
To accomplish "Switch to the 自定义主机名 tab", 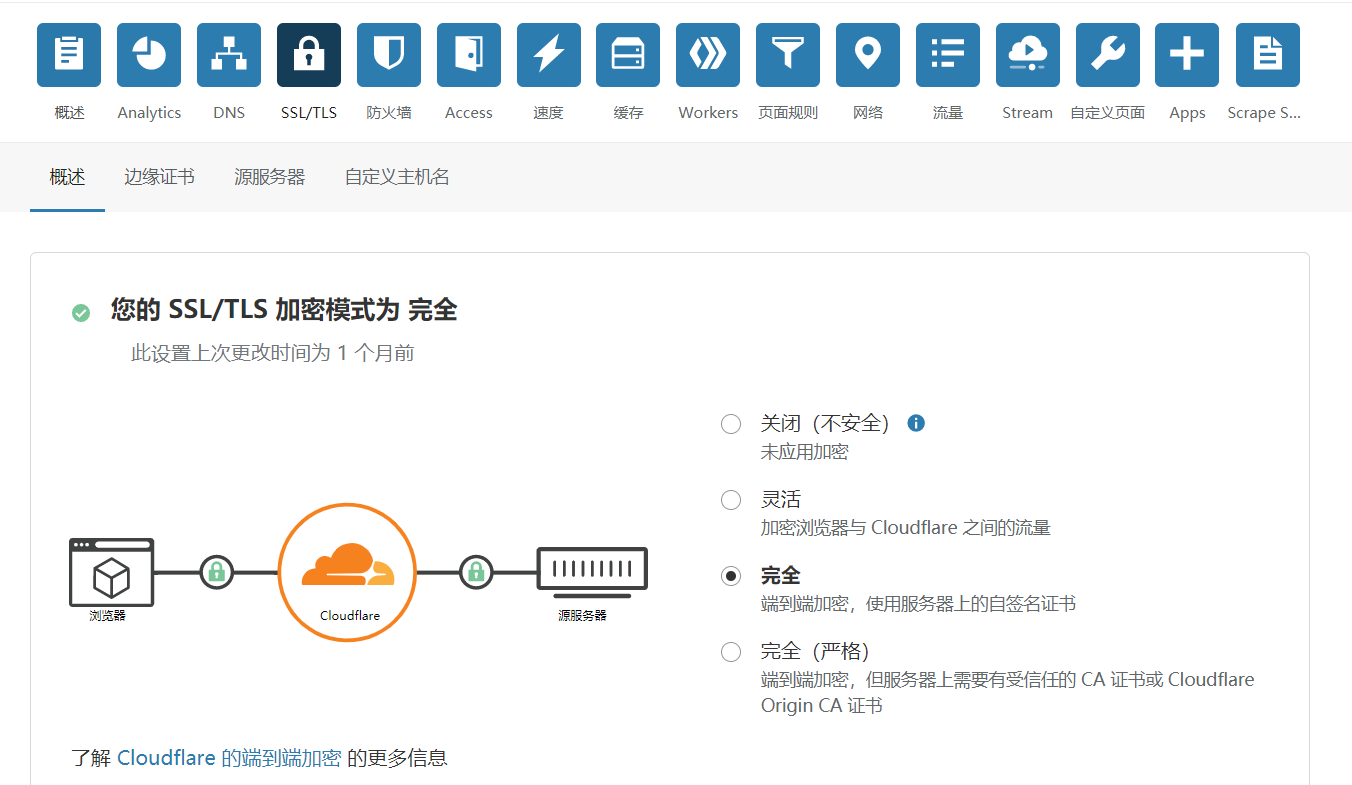I will point(397,177).
